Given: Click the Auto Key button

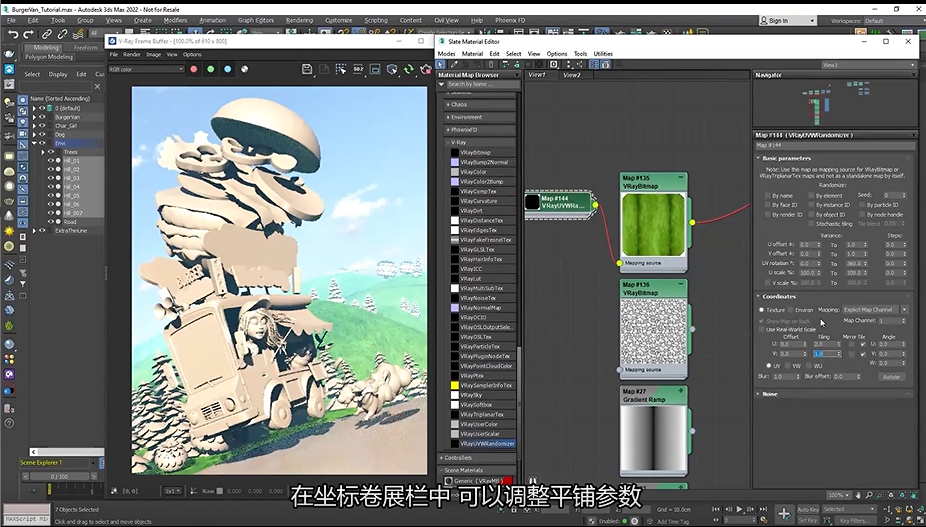Looking at the screenshot, I should click(807, 509).
